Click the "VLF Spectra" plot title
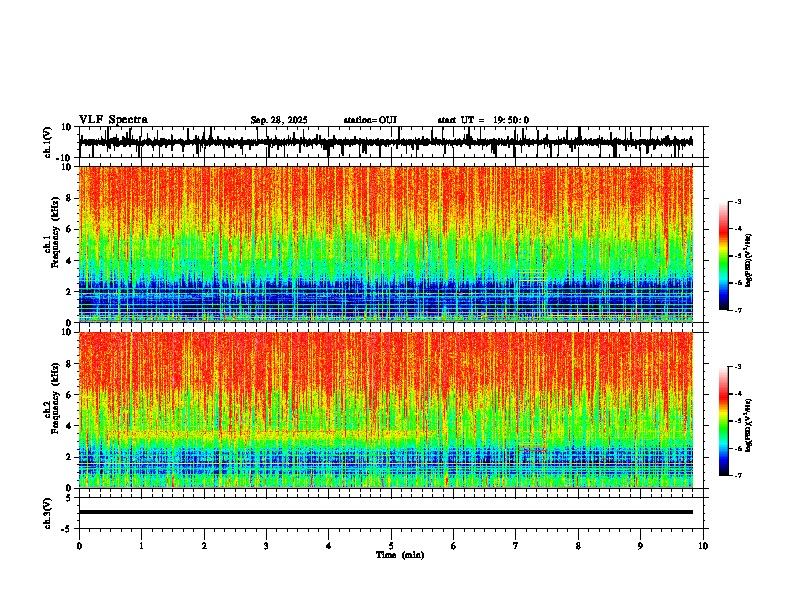Image resolution: width=792 pixels, height=612 pixels. [x=113, y=120]
